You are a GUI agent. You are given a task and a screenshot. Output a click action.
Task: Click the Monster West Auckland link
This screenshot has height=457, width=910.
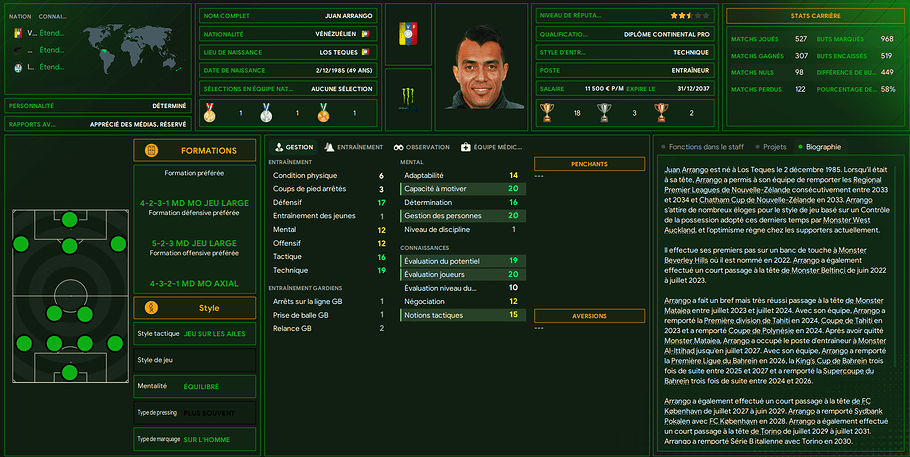point(767,225)
